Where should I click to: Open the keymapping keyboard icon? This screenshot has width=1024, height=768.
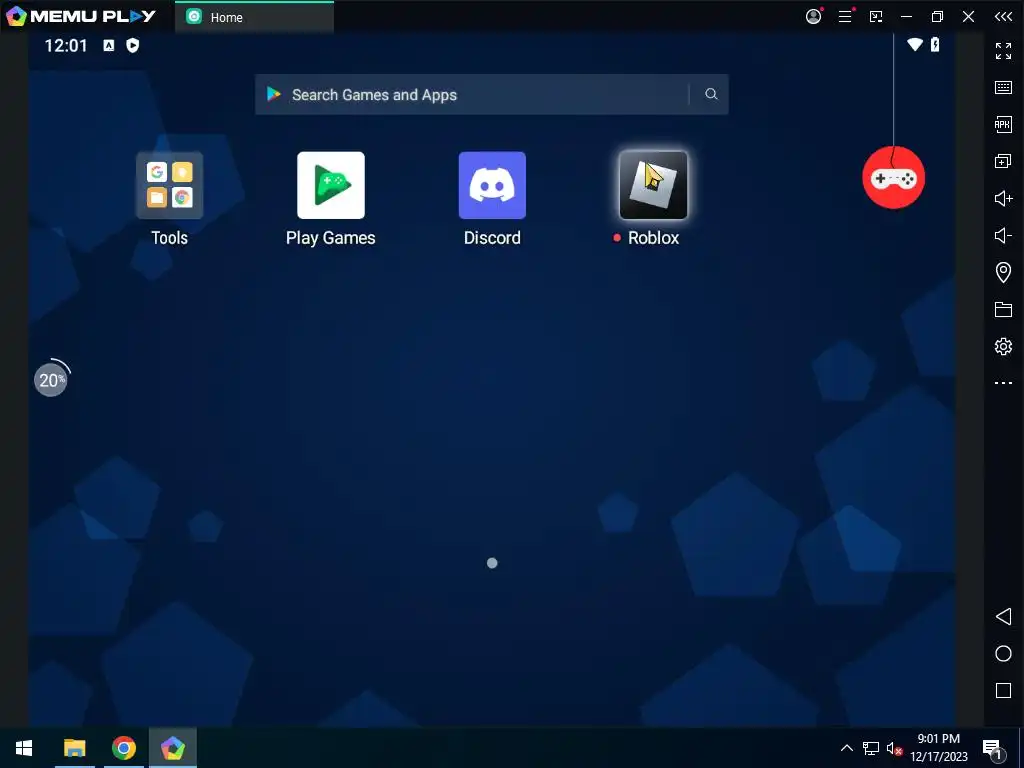tap(1003, 88)
